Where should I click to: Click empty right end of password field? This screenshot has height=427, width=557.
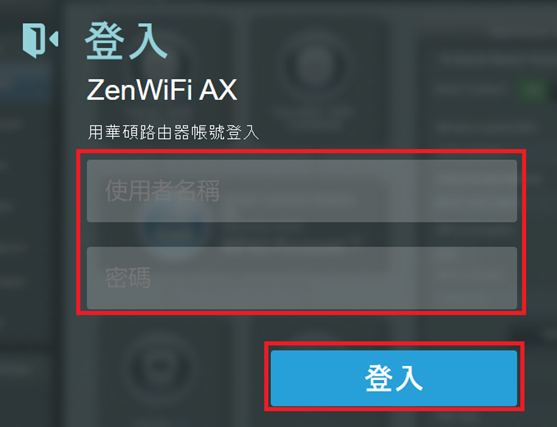(462, 278)
